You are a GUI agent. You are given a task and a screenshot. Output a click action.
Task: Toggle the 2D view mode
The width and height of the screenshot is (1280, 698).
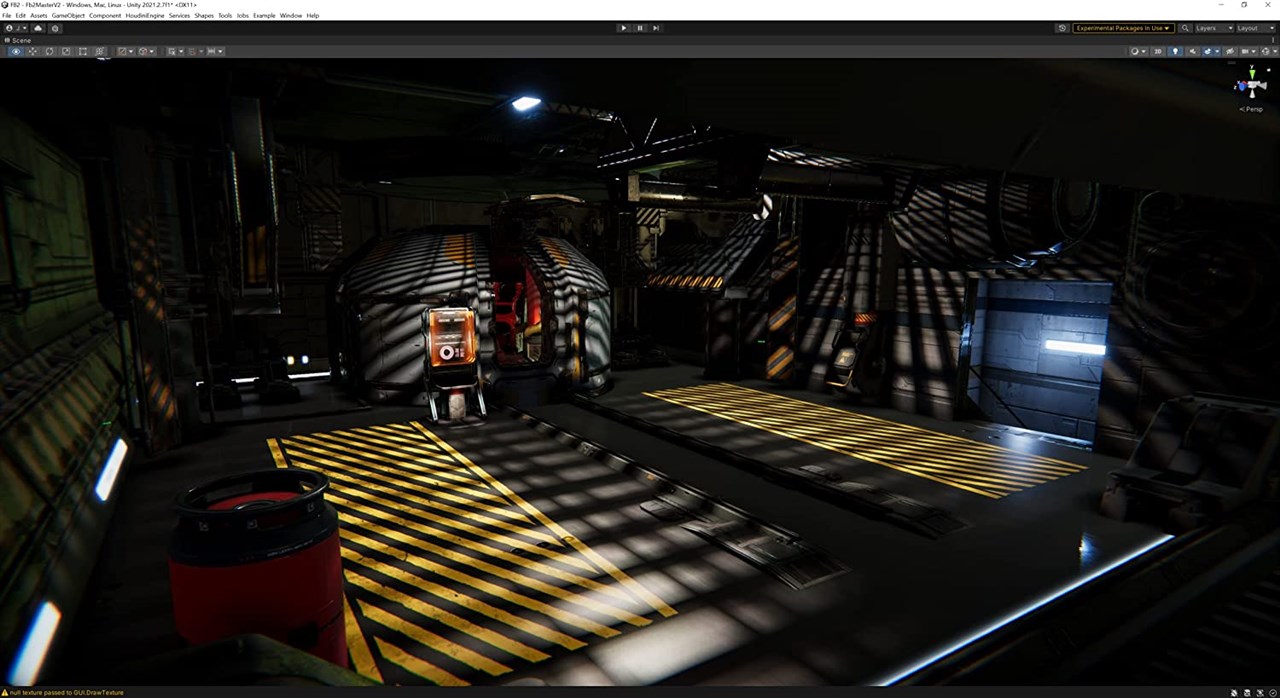pos(1158,51)
